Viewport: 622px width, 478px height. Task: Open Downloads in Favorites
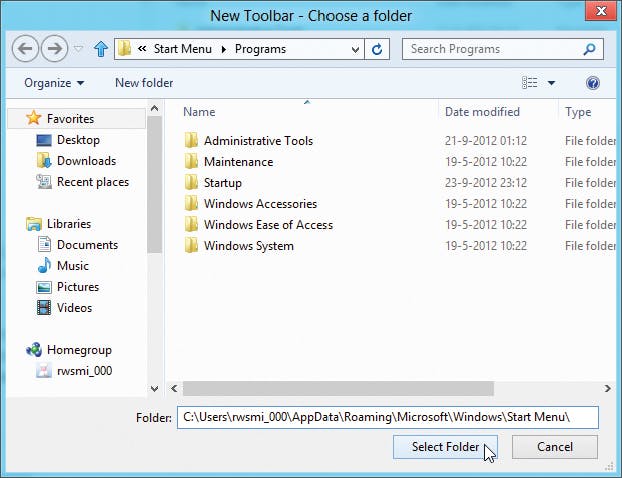coord(86,161)
